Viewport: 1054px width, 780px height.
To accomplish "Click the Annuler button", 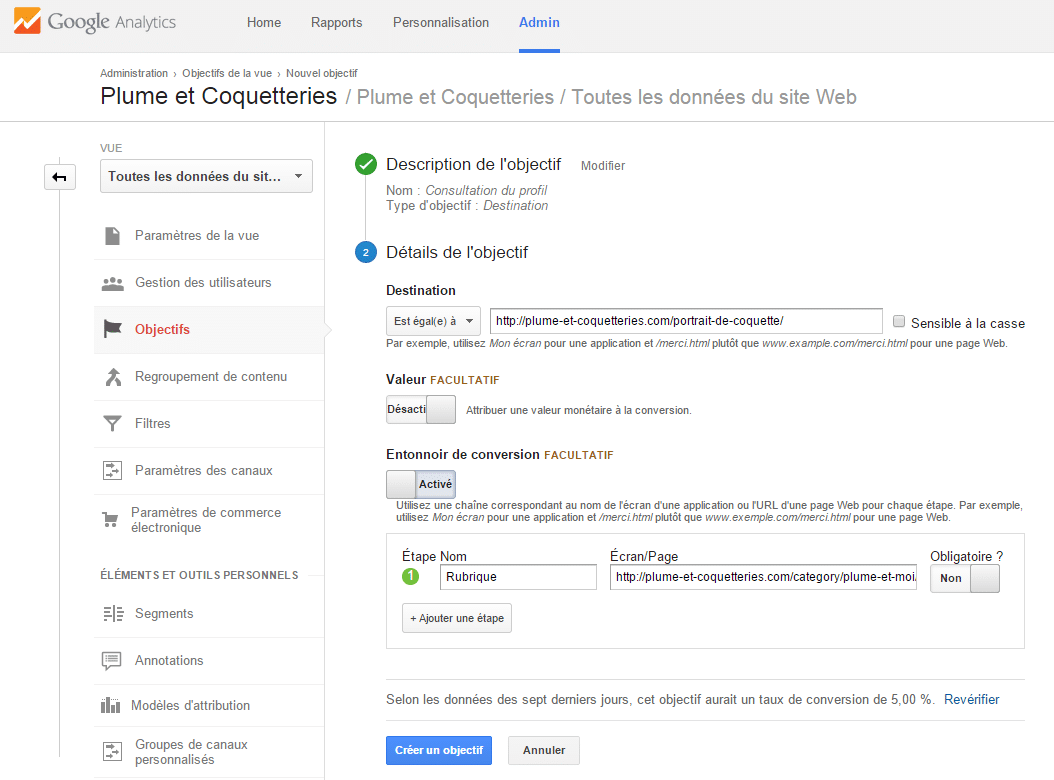I will point(544,750).
